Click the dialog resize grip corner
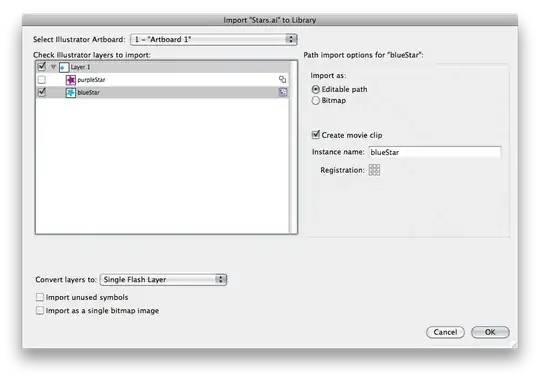Image resolution: width=540 pixels, height=379 pixels. pos(514,344)
